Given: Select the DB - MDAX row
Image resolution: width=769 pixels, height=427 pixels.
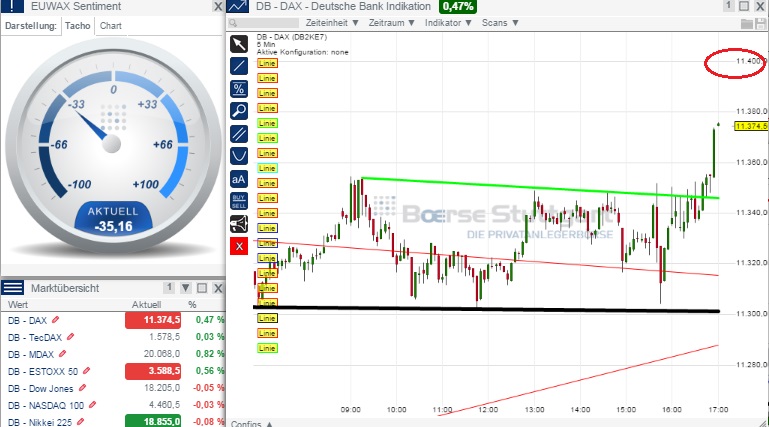Looking at the screenshot, I should click(113, 354).
